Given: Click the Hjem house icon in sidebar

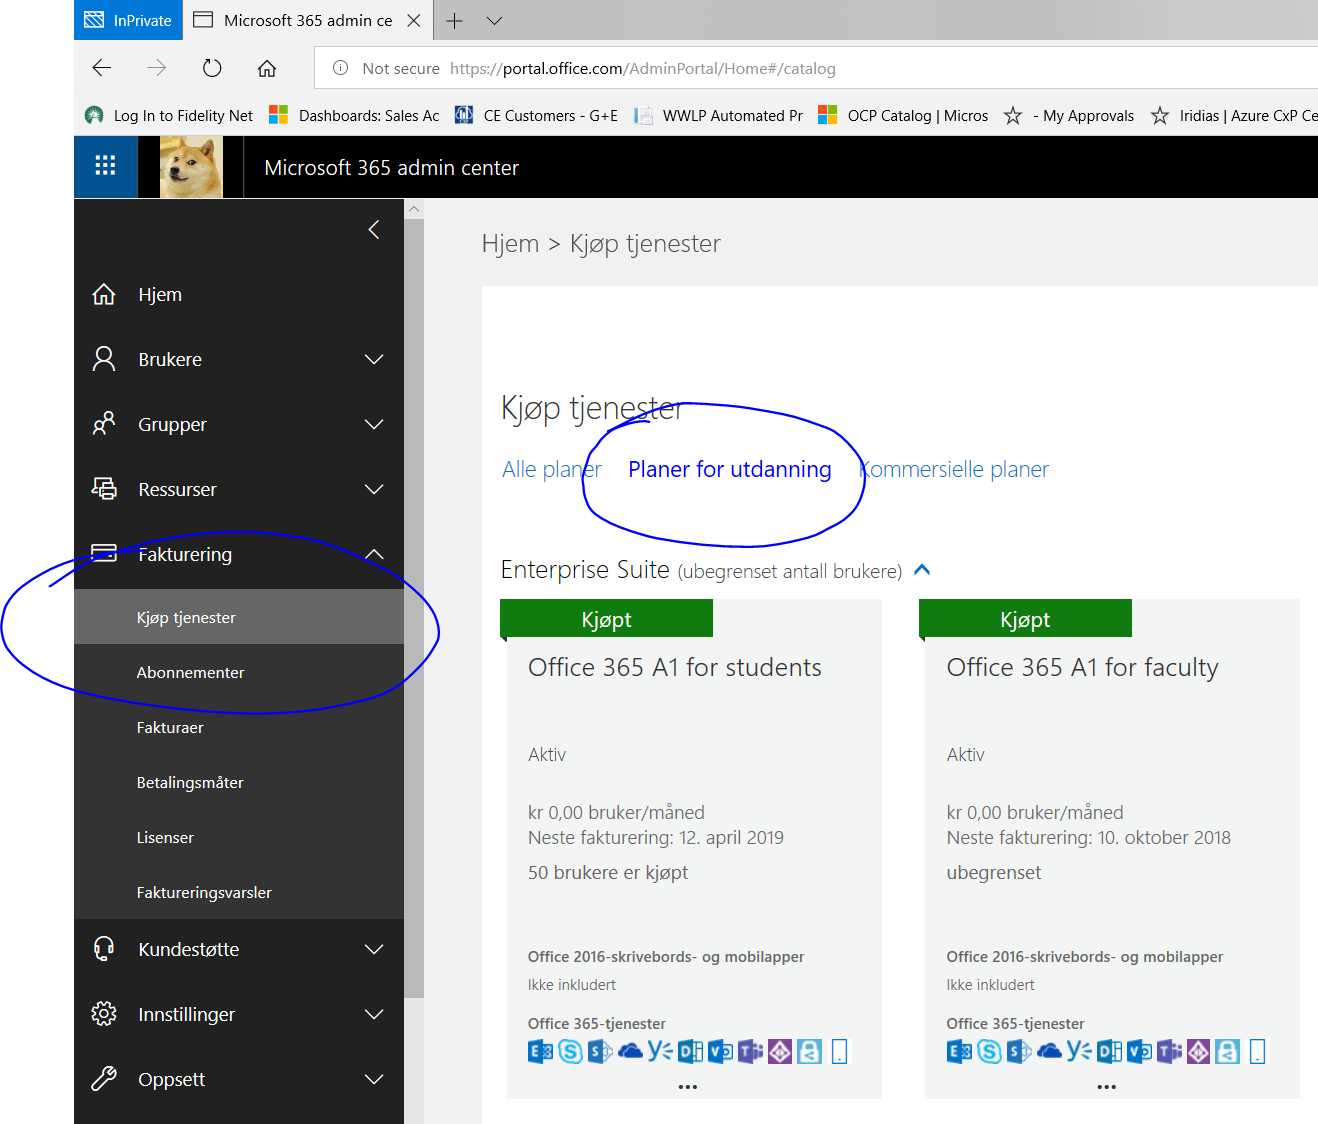Looking at the screenshot, I should click(x=104, y=295).
